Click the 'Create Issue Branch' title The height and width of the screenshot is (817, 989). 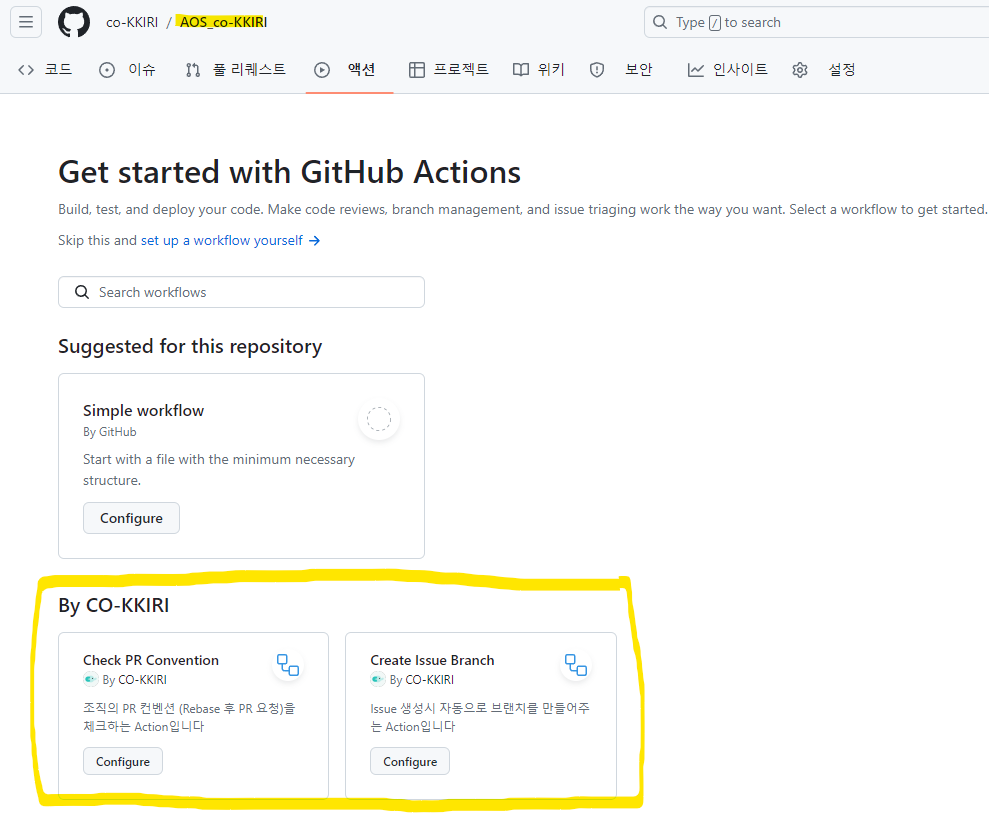coord(432,660)
